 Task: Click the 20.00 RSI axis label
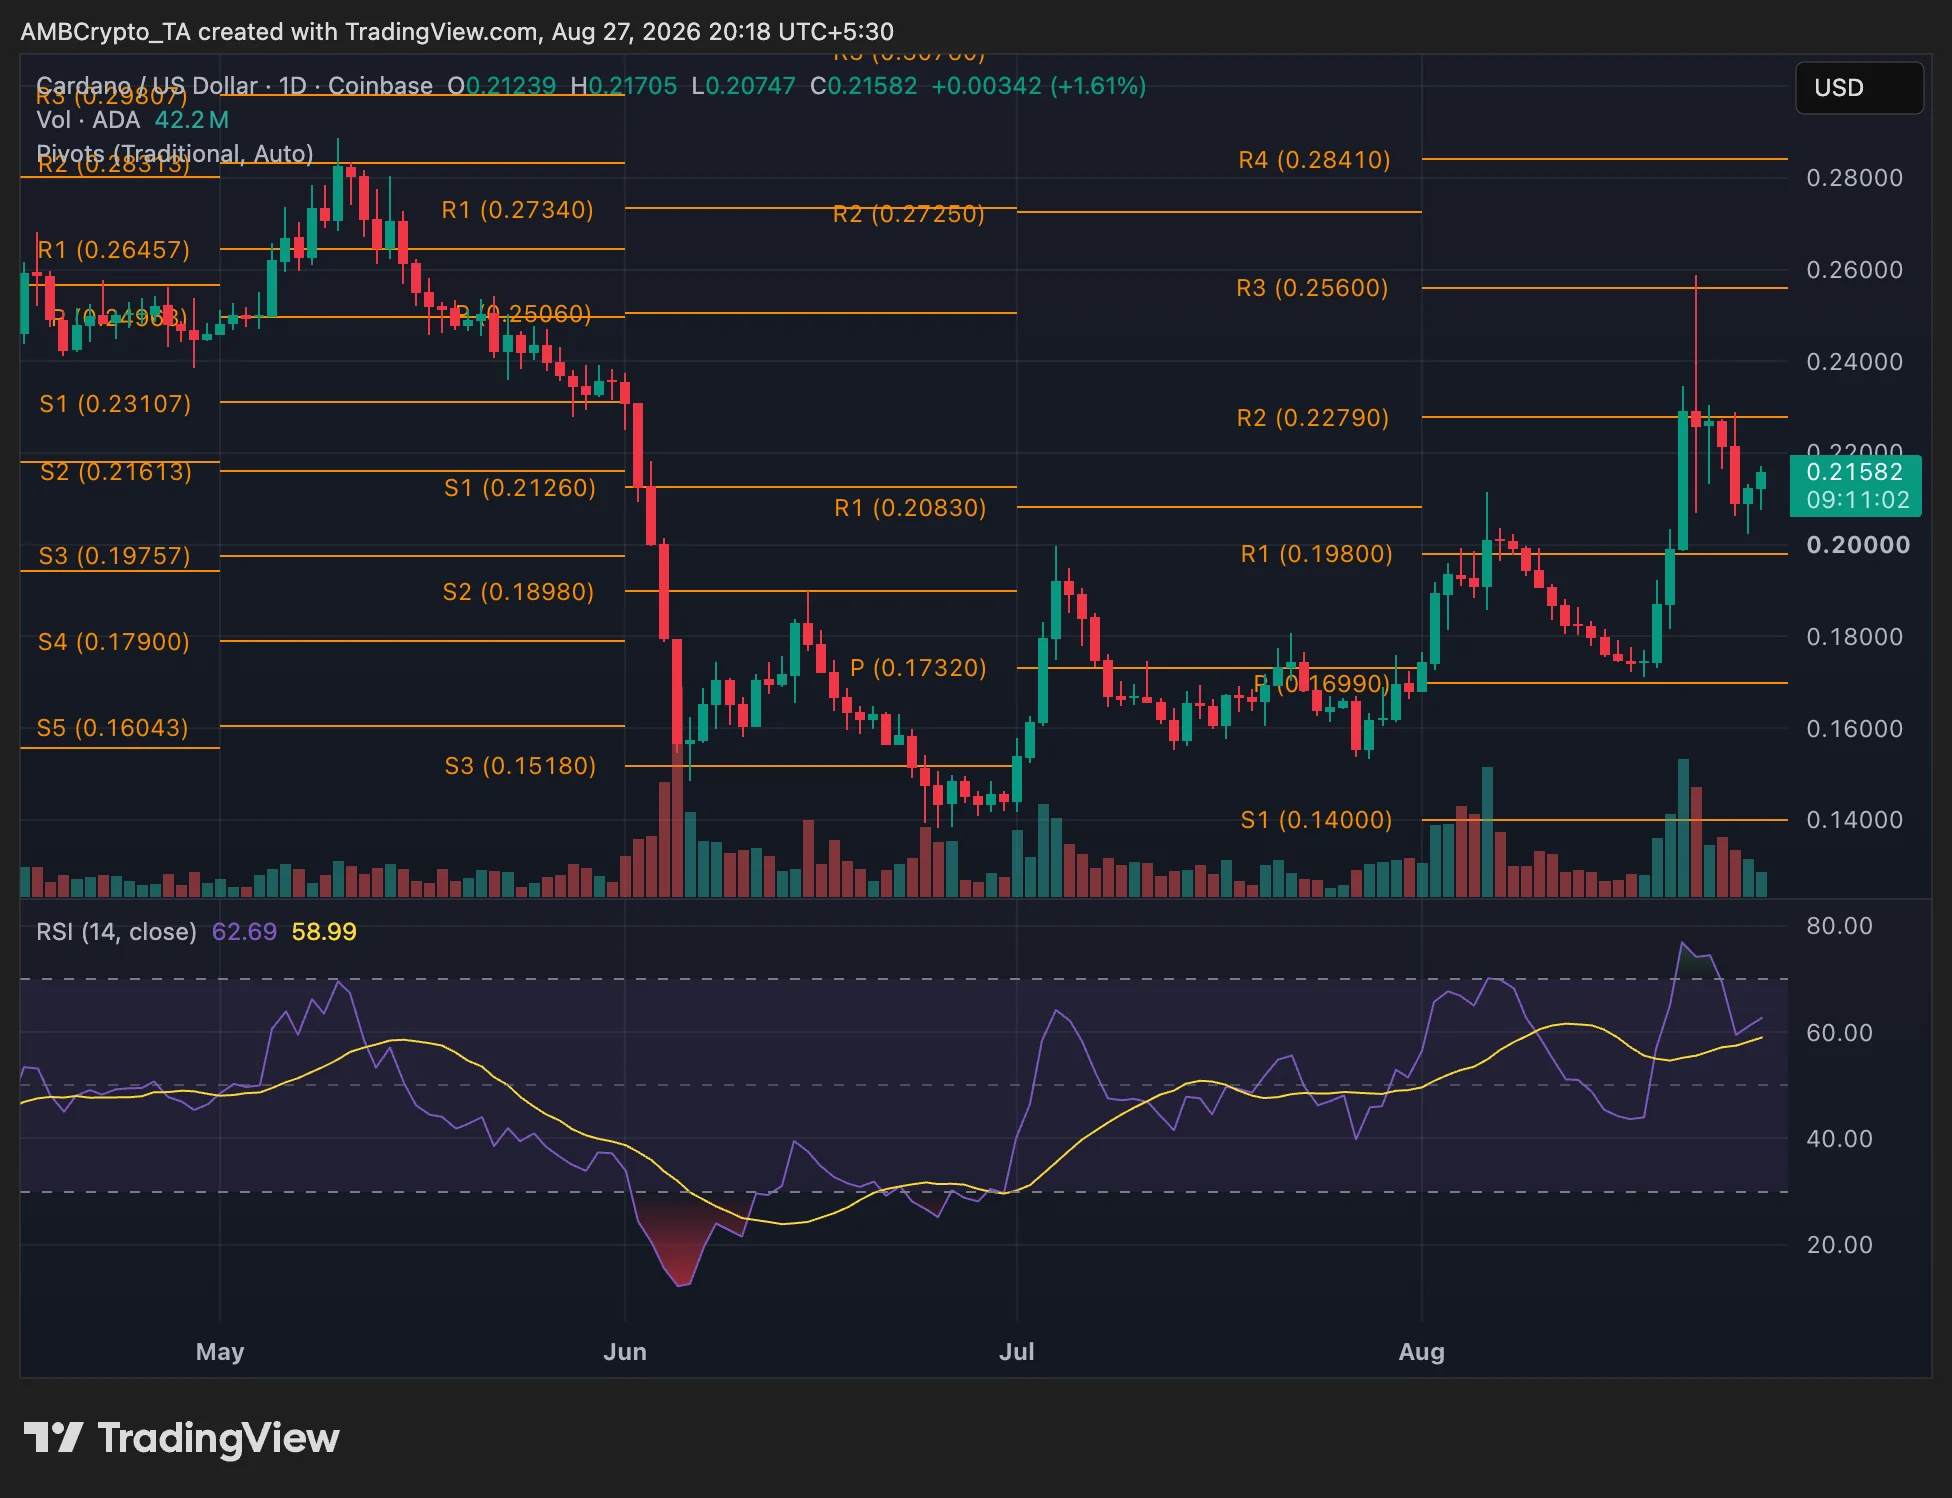tap(1839, 1245)
